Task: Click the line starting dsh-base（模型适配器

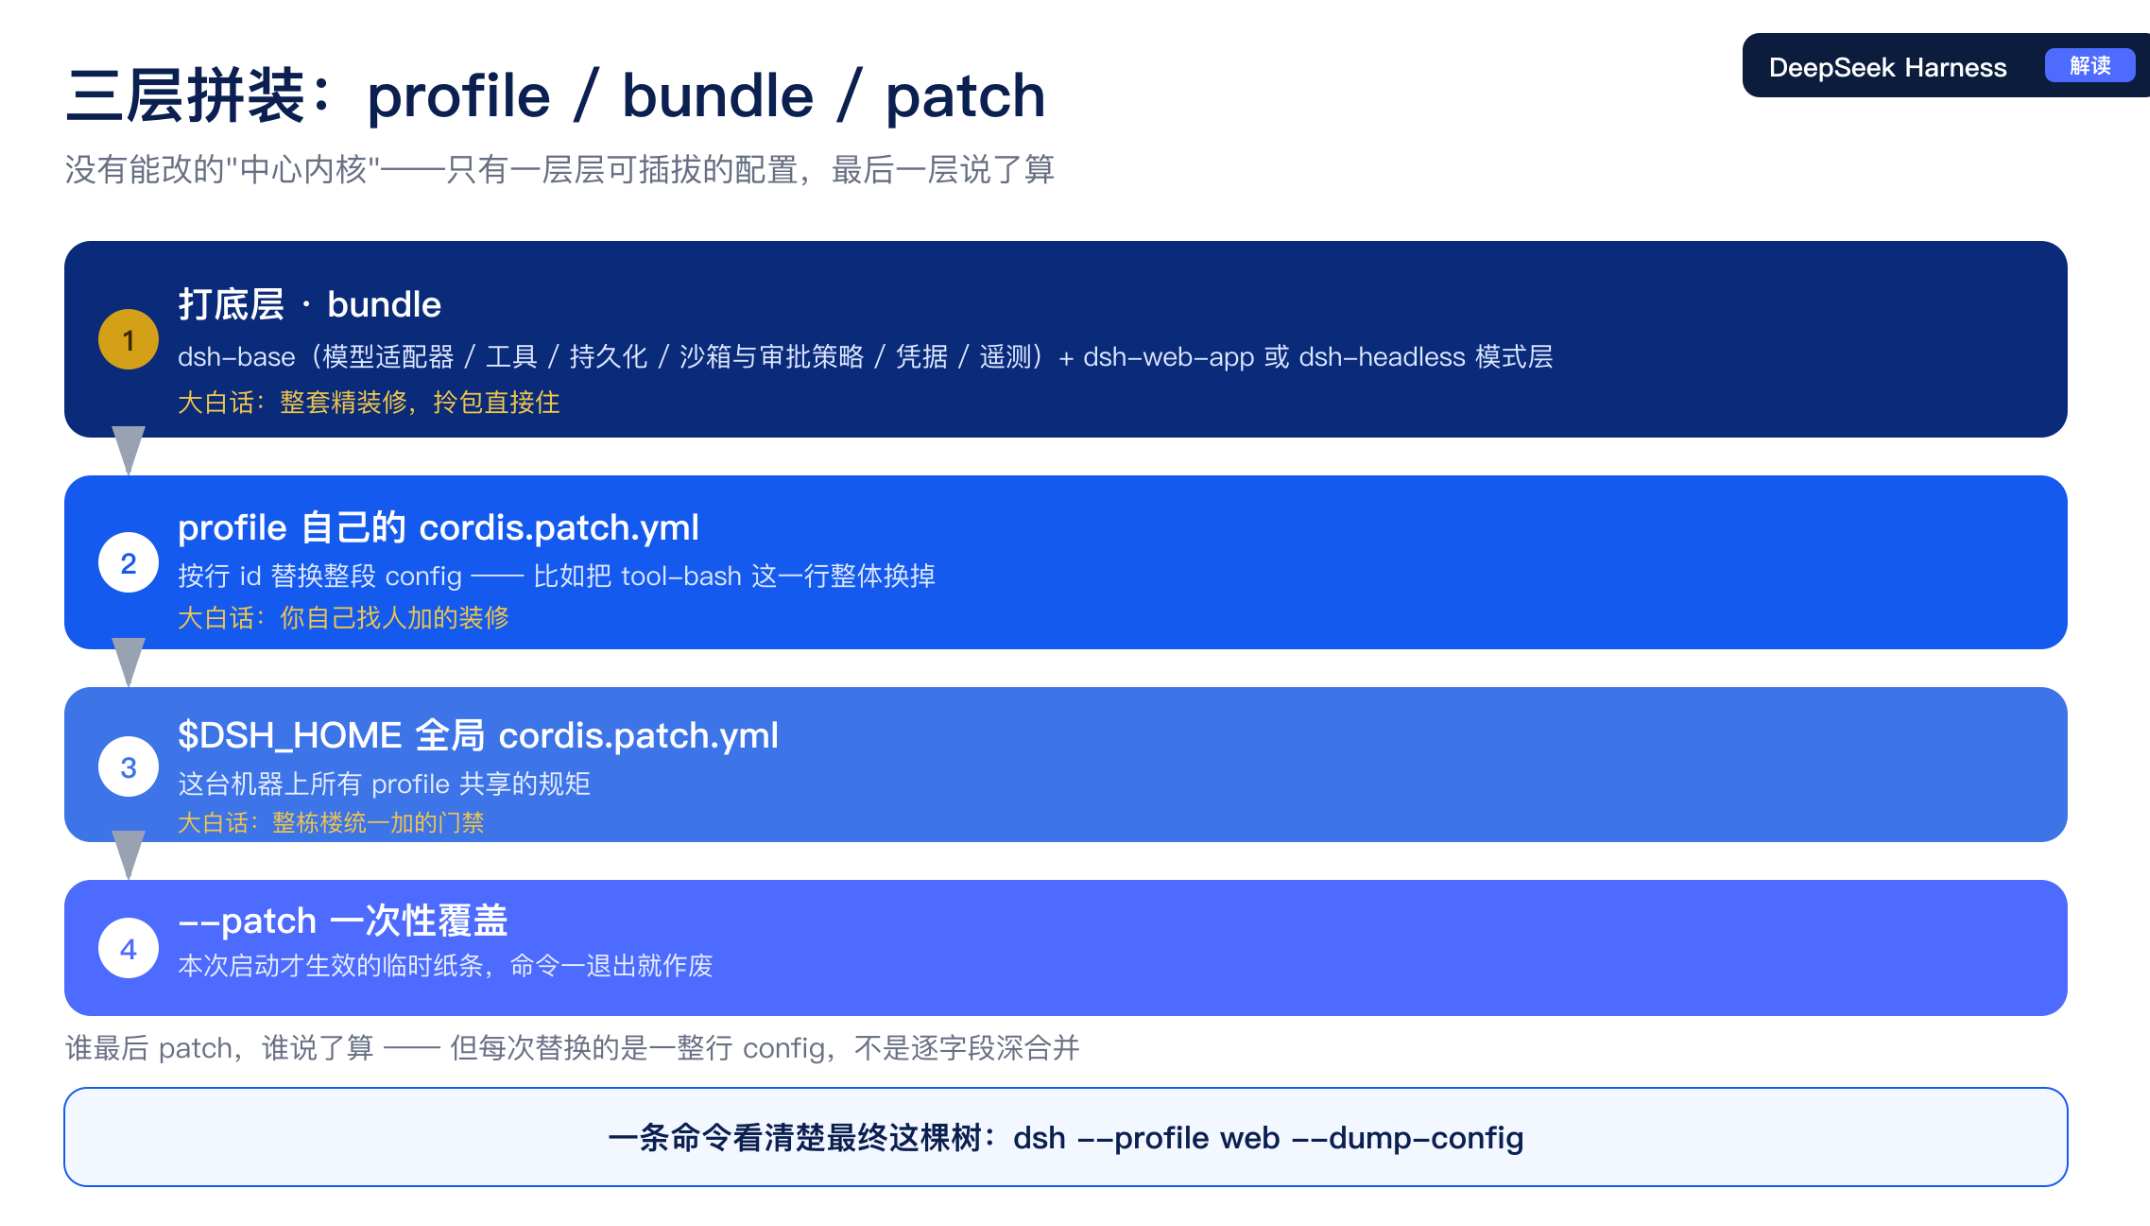Action: click(x=865, y=357)
